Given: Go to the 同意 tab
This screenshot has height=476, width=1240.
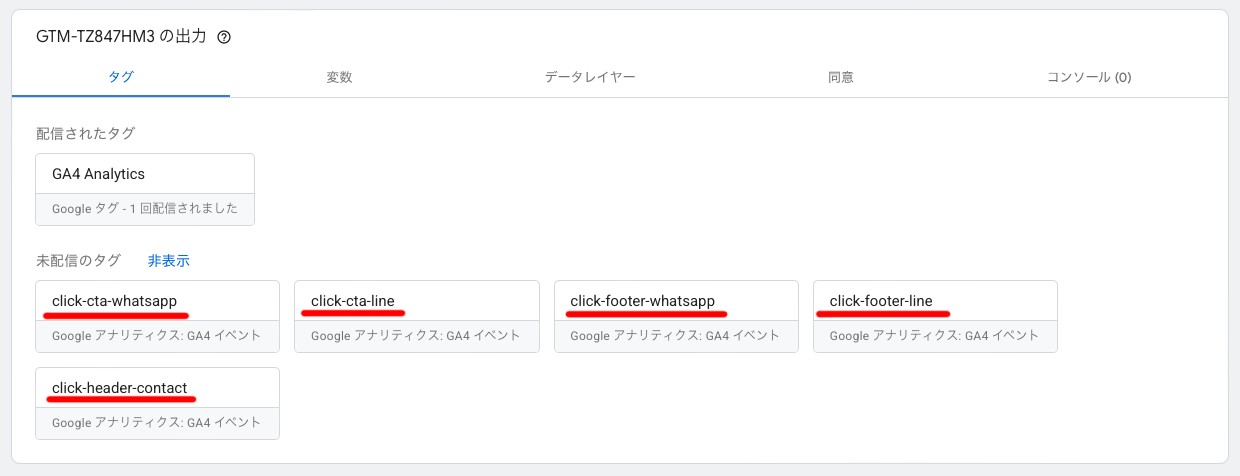Looking at the screenshot, I should (x=841, y=77).
